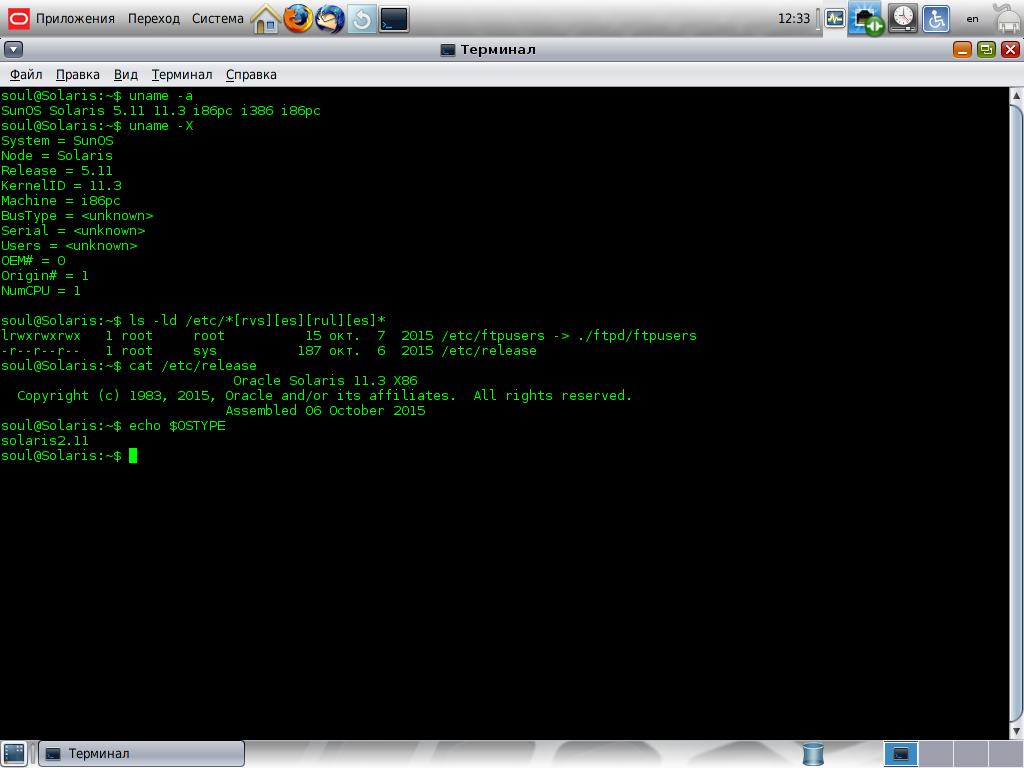Click the terminal scrollbar up arrow

pos(1016,95)
